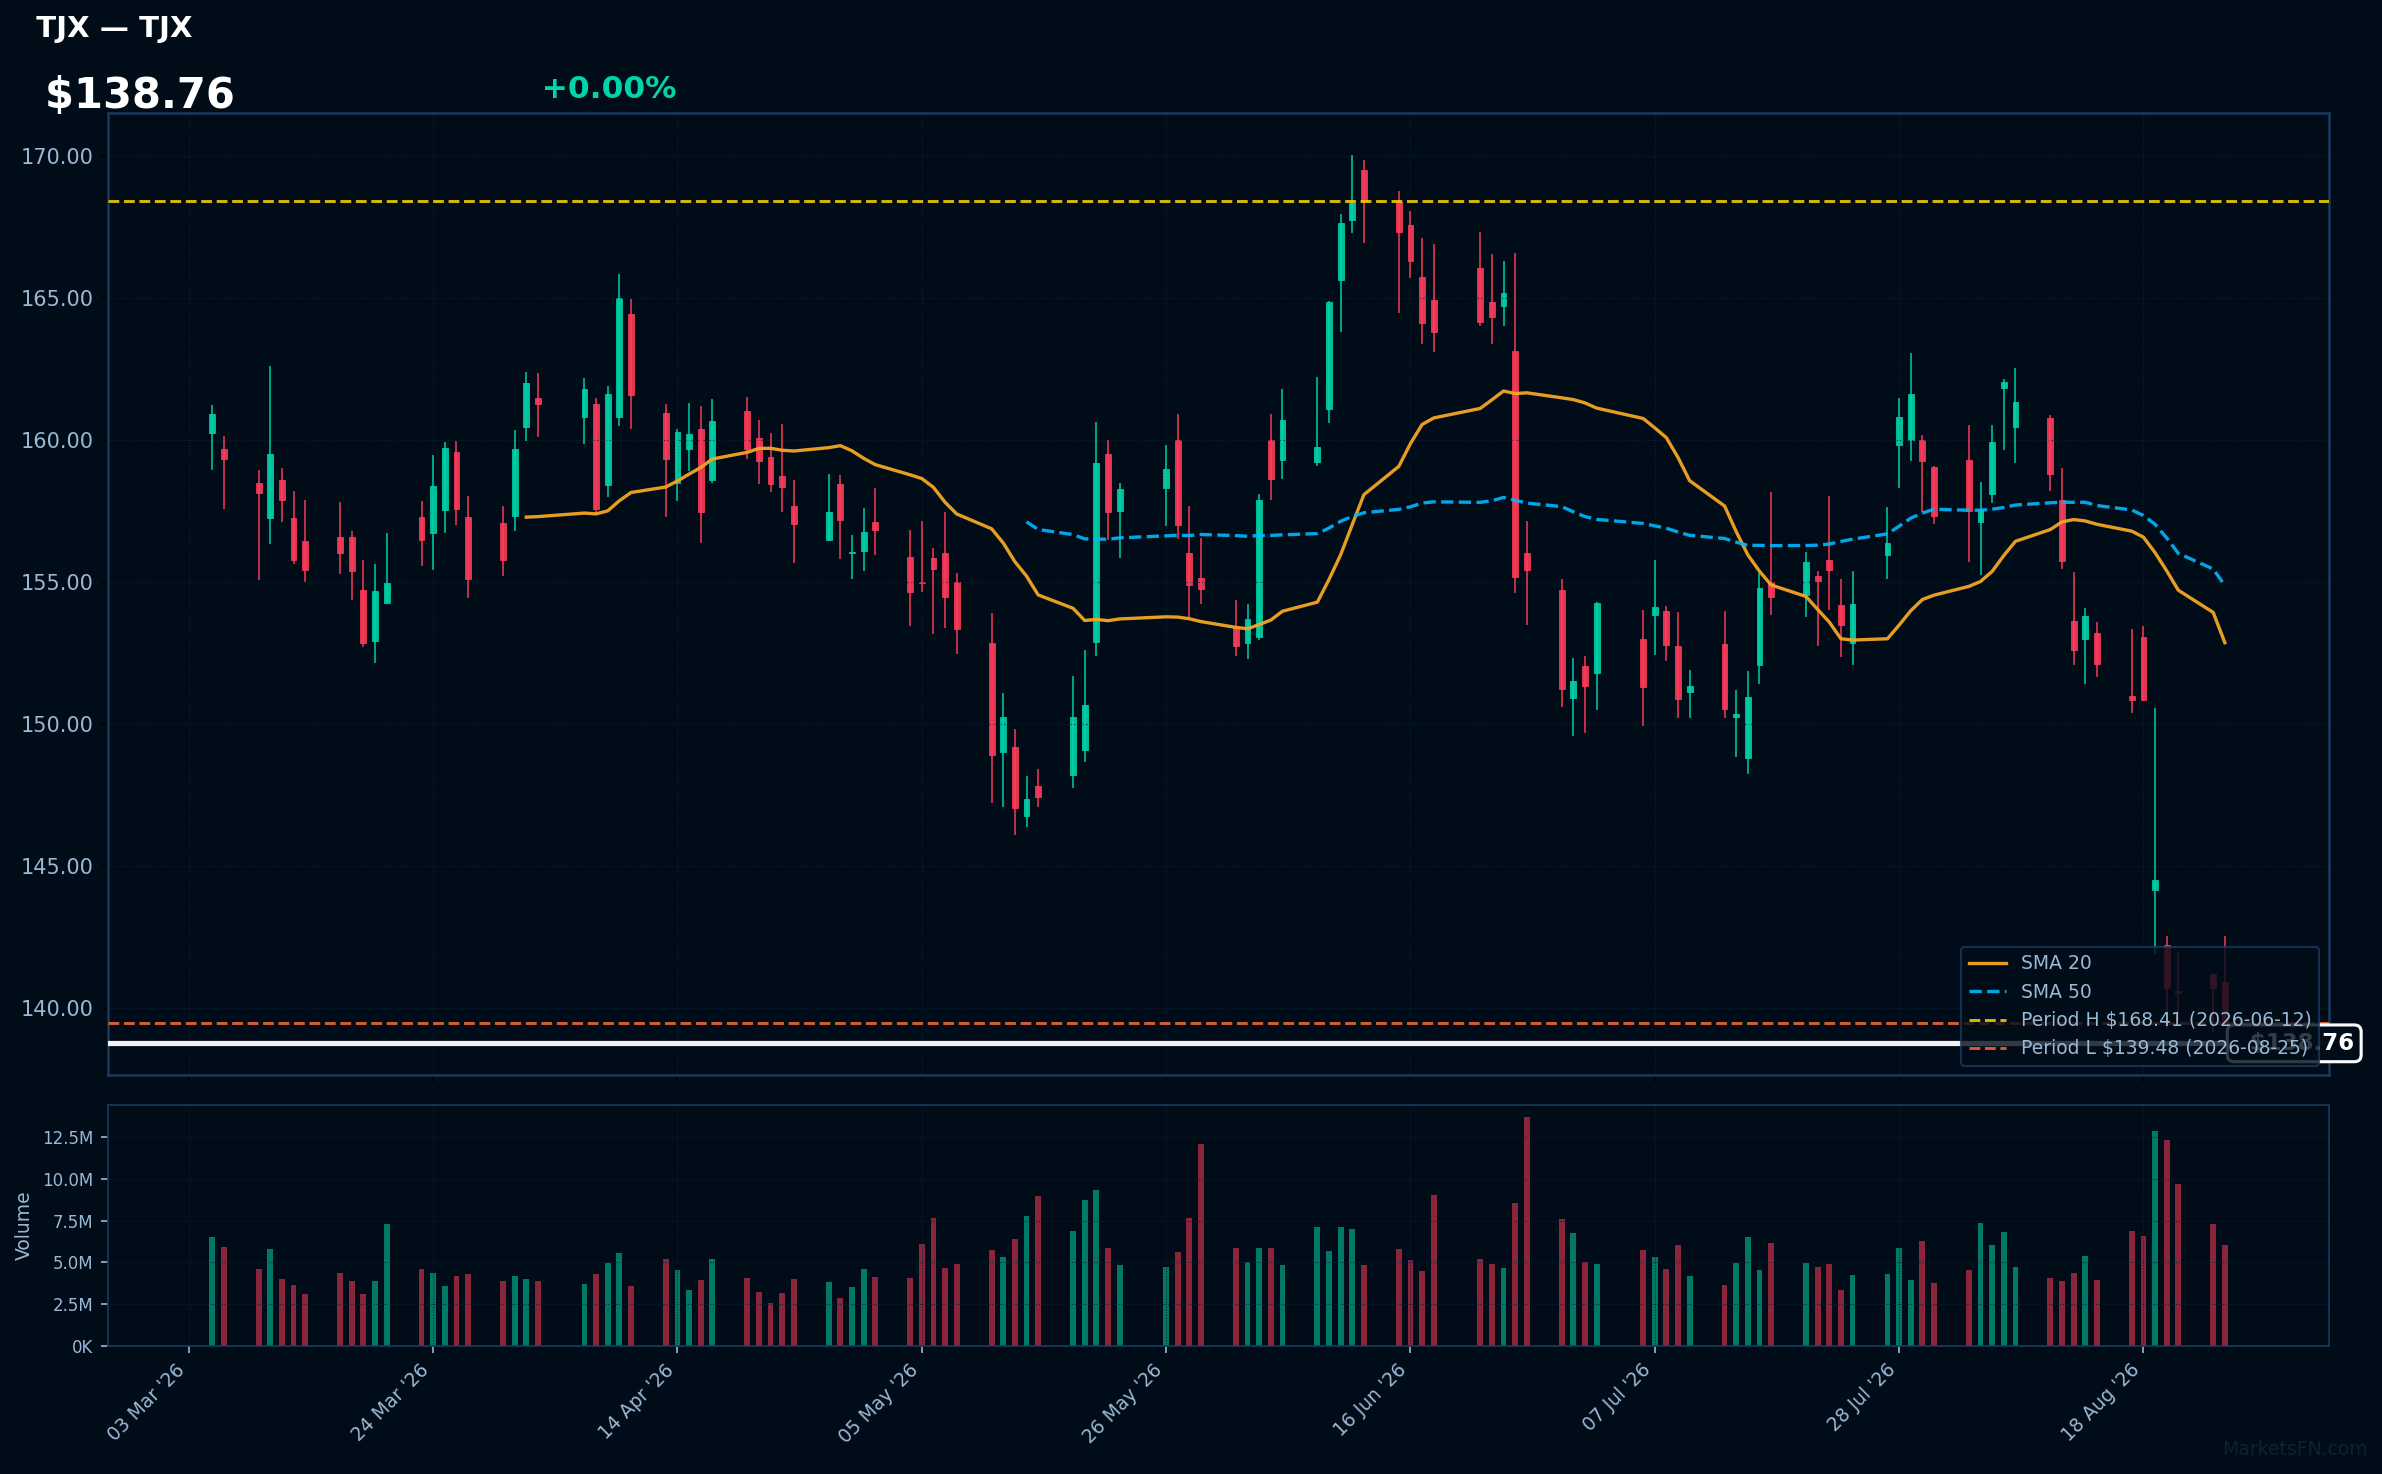2382x1474 pixels.
Task: Click the tall green volume bar near 18 Aug
Action: (x=2155, y=1238)
